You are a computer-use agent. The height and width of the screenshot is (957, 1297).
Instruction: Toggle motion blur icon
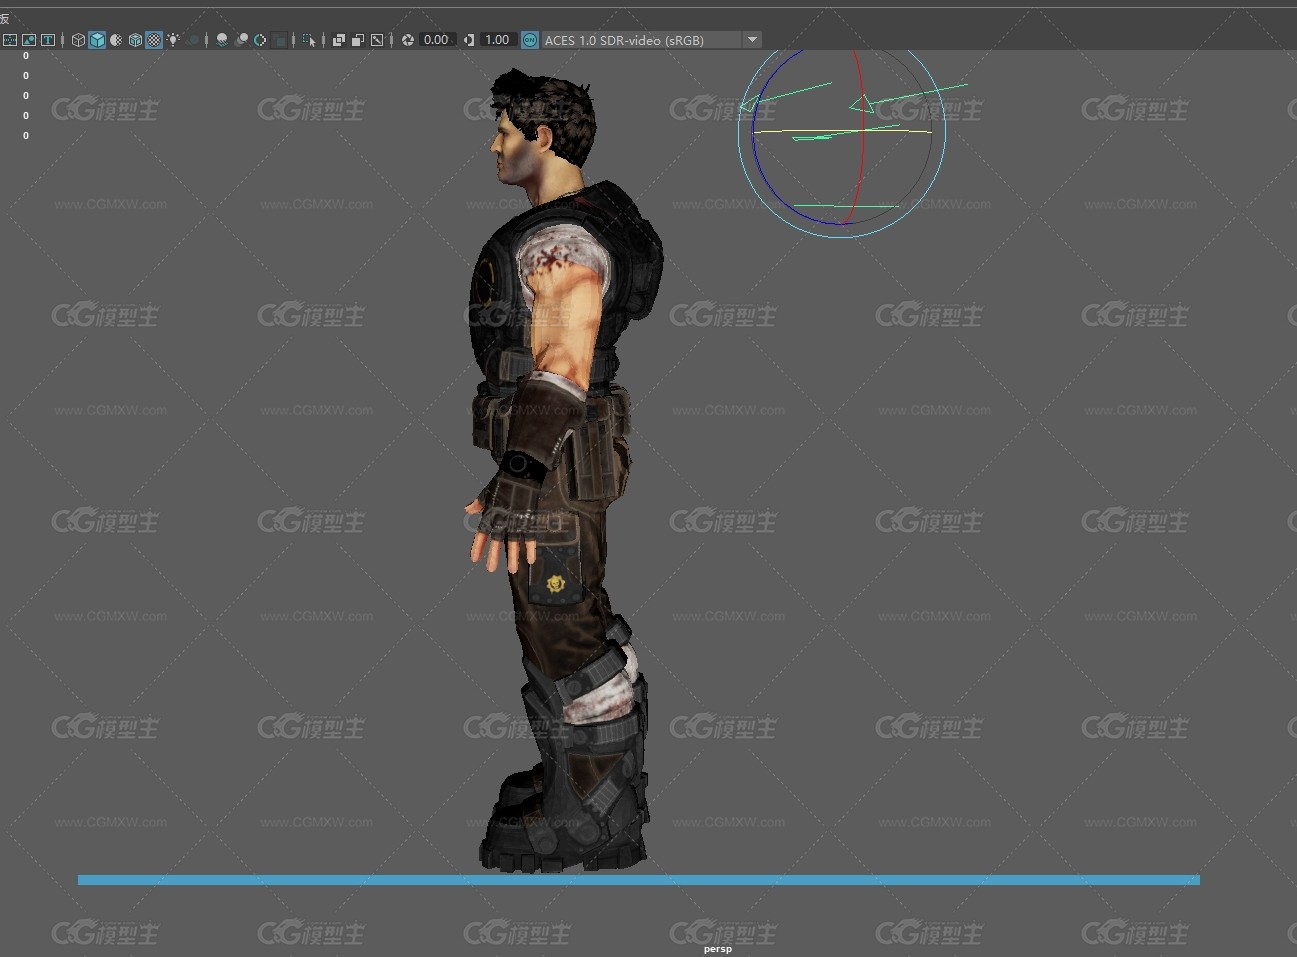pyautogui.click(x=241, y=40)
